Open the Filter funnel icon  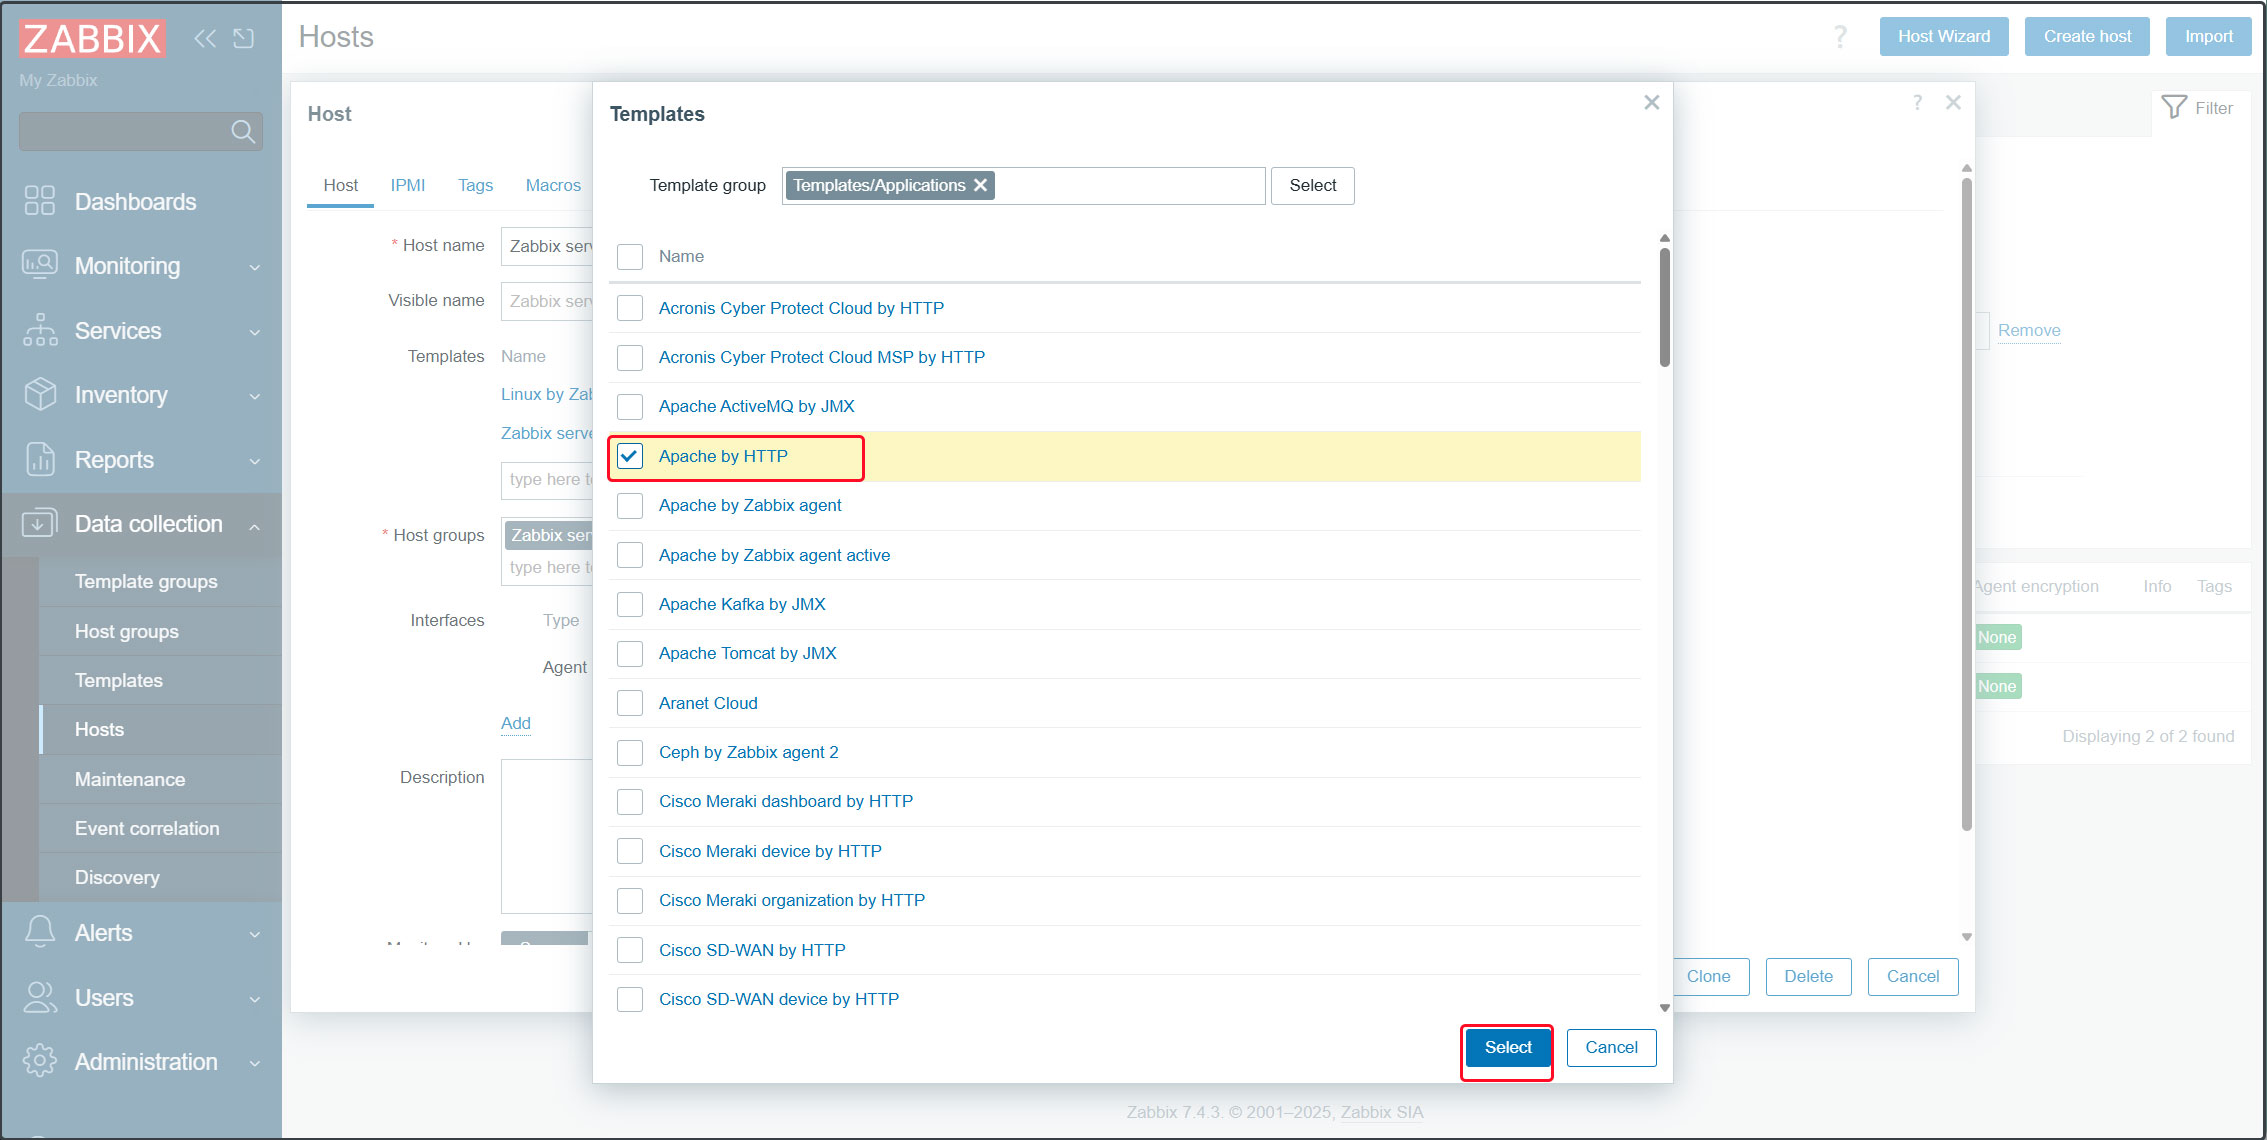click(2174, 107)
